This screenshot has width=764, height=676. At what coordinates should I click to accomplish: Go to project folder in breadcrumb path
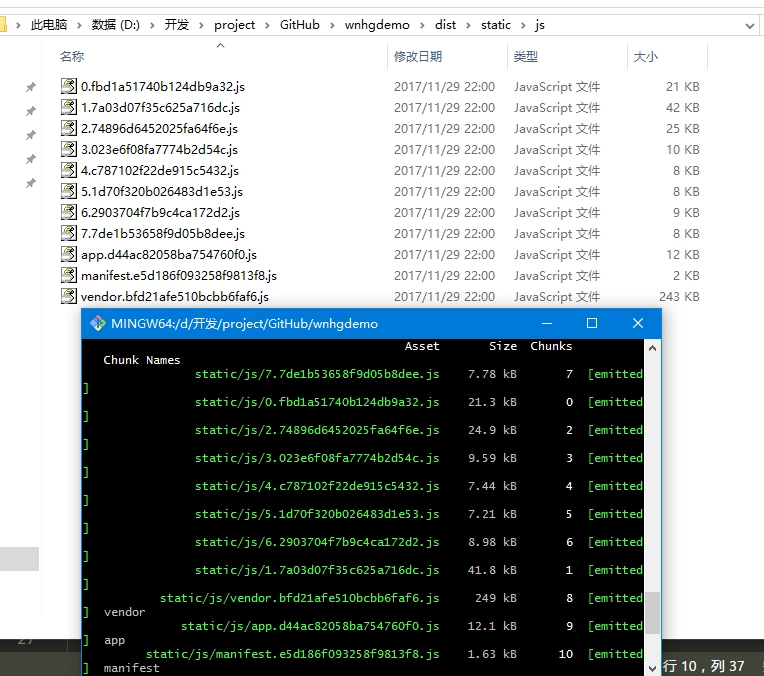click(234, 25)
